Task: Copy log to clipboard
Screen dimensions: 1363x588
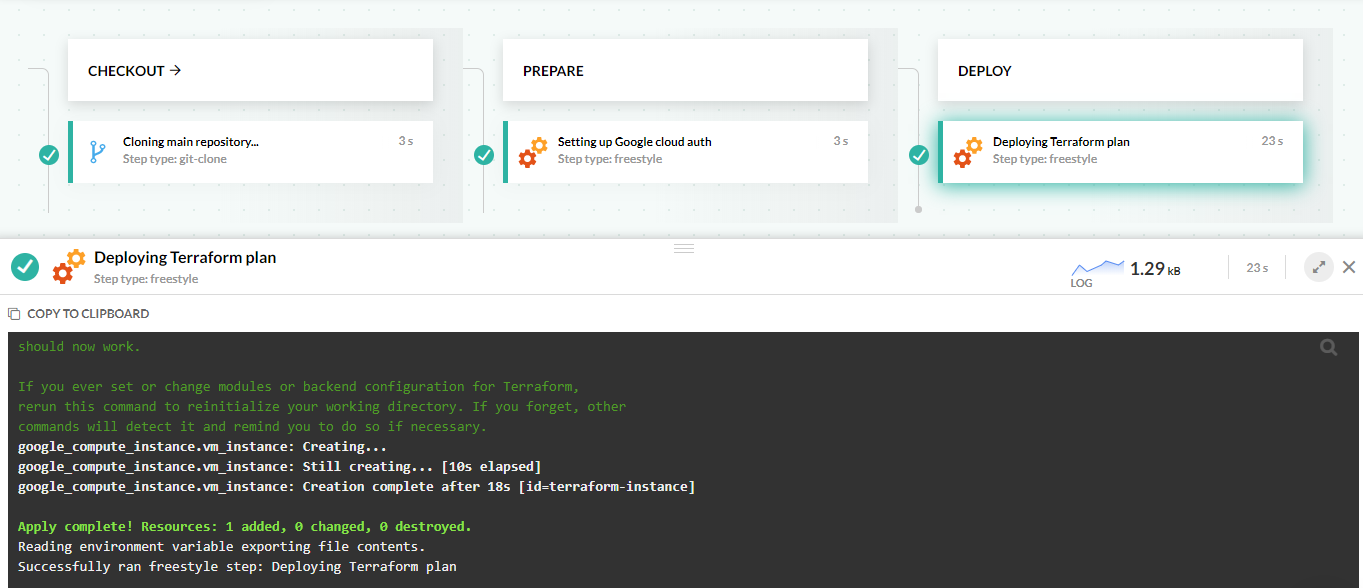Action: (x=79, y=314)
